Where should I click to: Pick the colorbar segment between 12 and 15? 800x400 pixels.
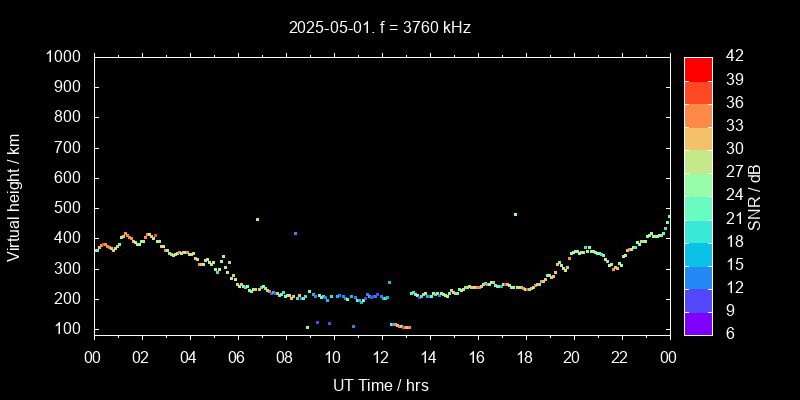698,276
